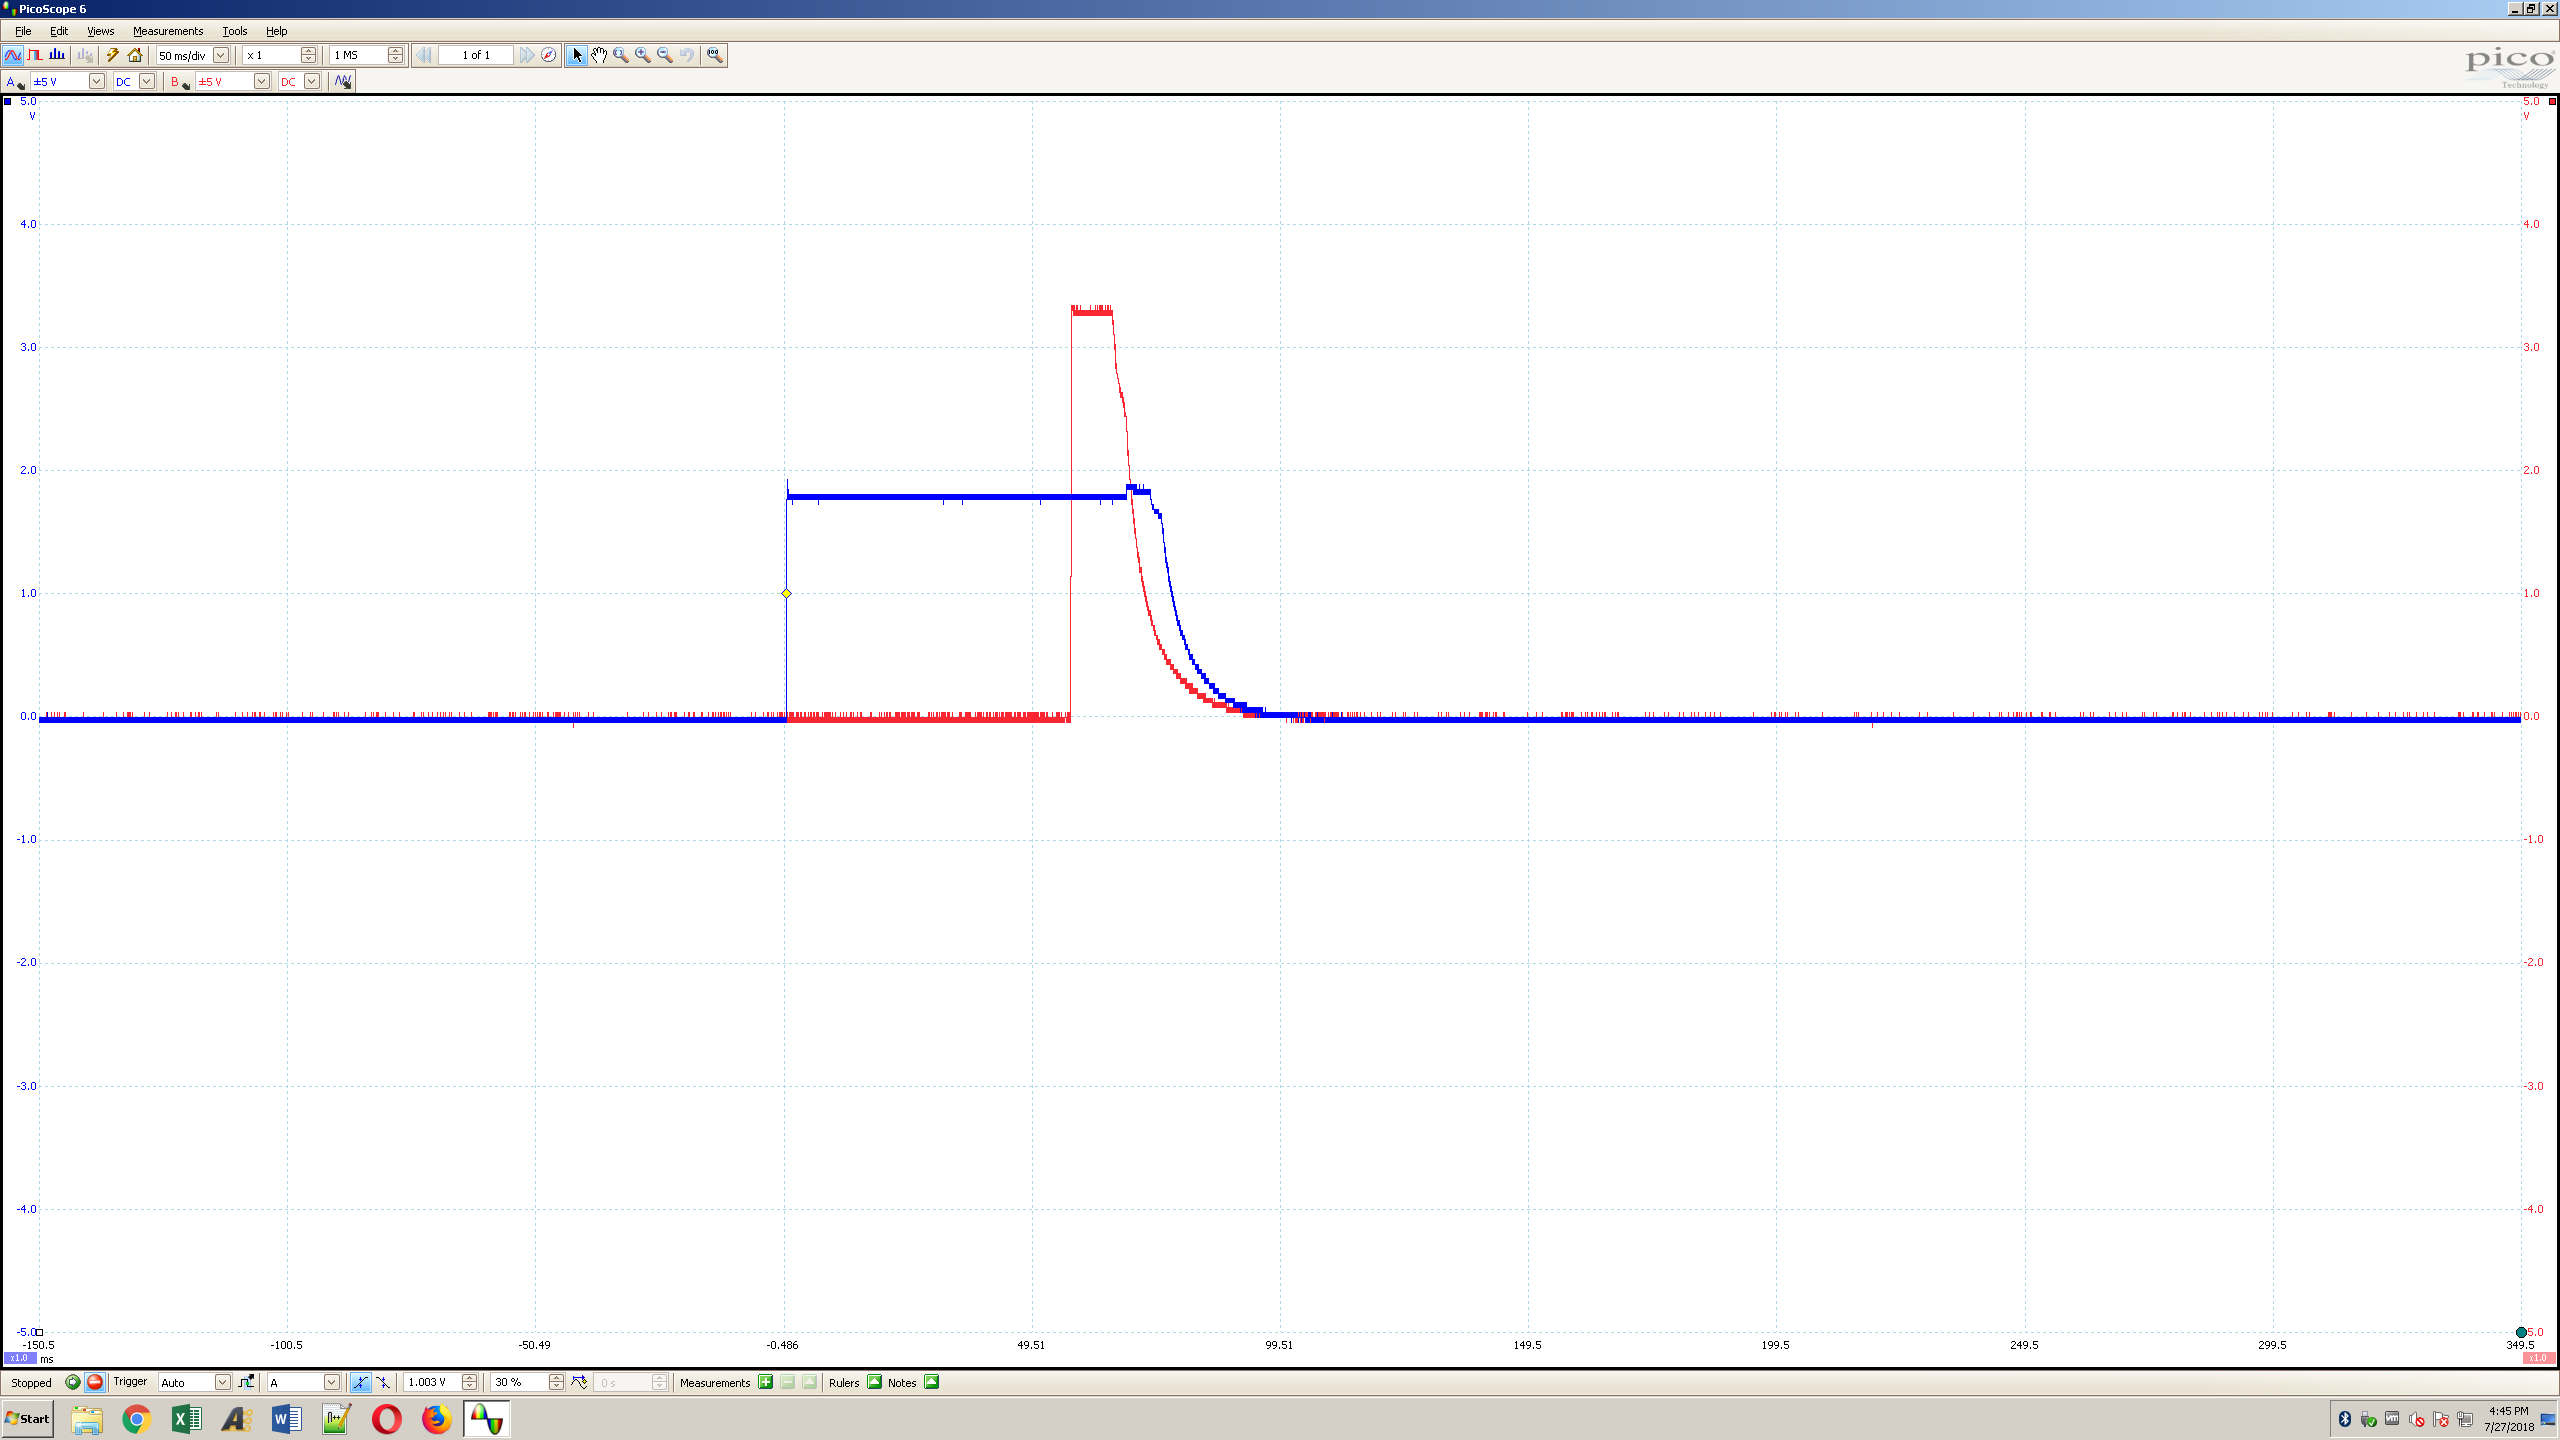Click the Hand pan tool
Viewport: 2560px width, 1440px height.
click(x=598, y=55)
